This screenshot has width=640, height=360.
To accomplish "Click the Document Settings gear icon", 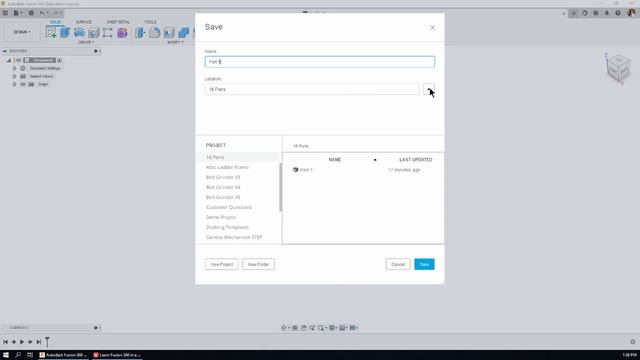I will [23, 68].
